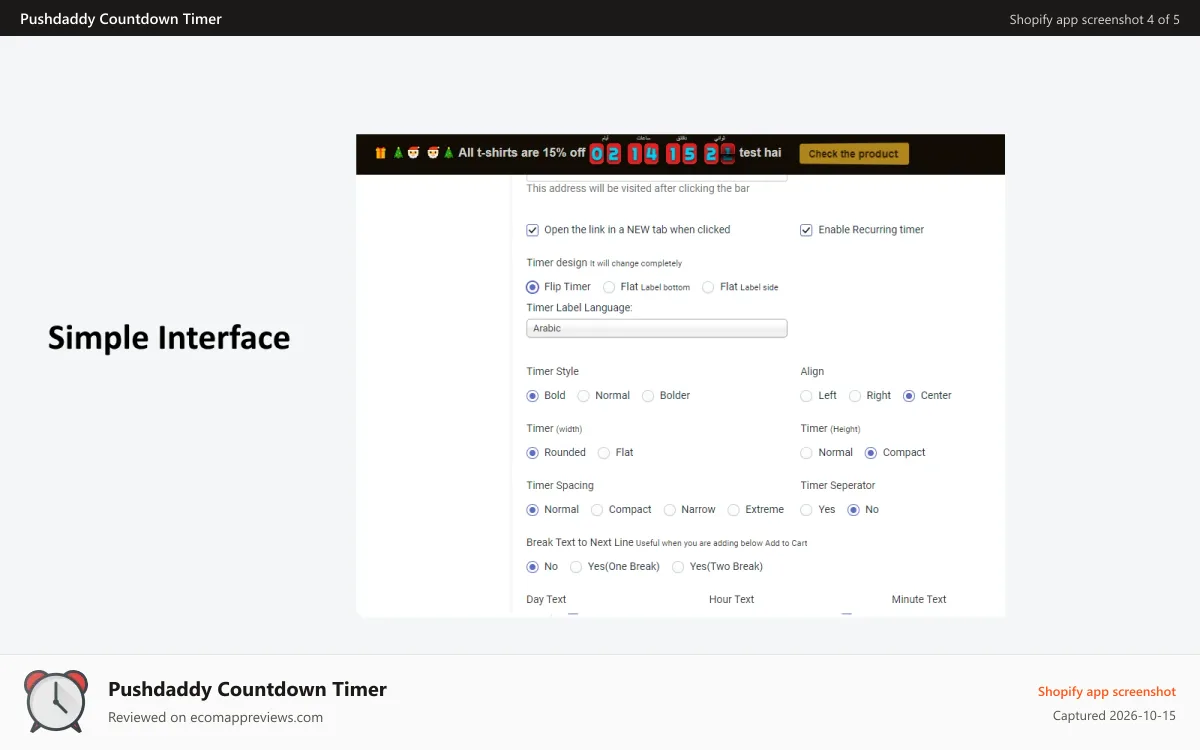
Task: Select Normal timer height
Action: [x=806, y=453]
